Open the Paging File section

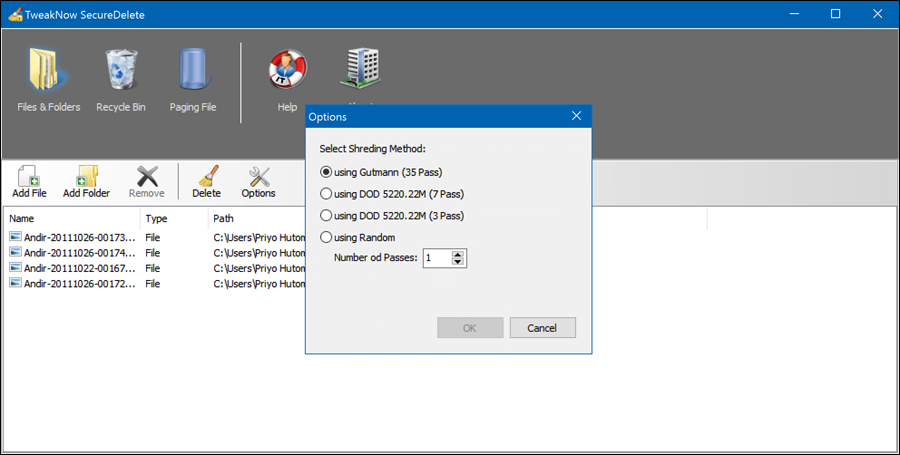coord(193,79)
